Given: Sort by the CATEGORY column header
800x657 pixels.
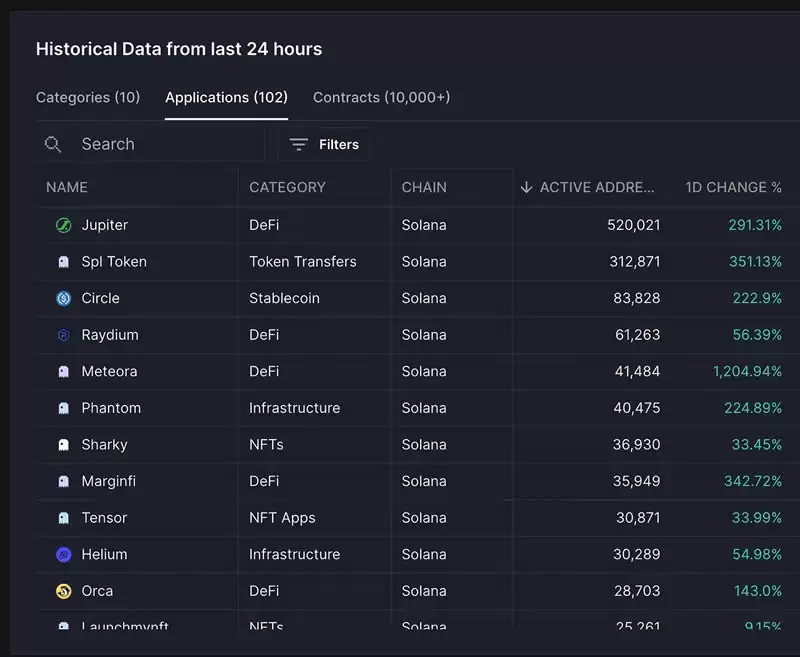Looking at the screenshot, I should click(287, 187).
